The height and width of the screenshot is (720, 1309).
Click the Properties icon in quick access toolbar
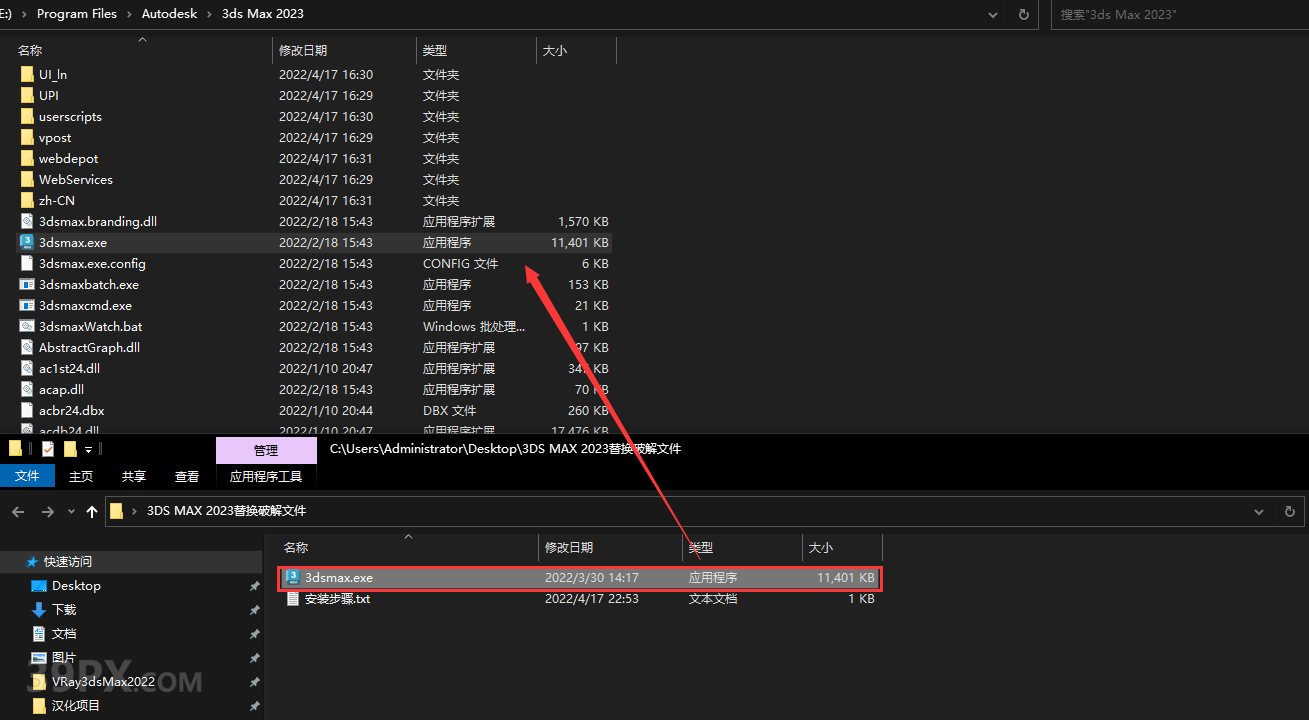[x=48, y=449]
